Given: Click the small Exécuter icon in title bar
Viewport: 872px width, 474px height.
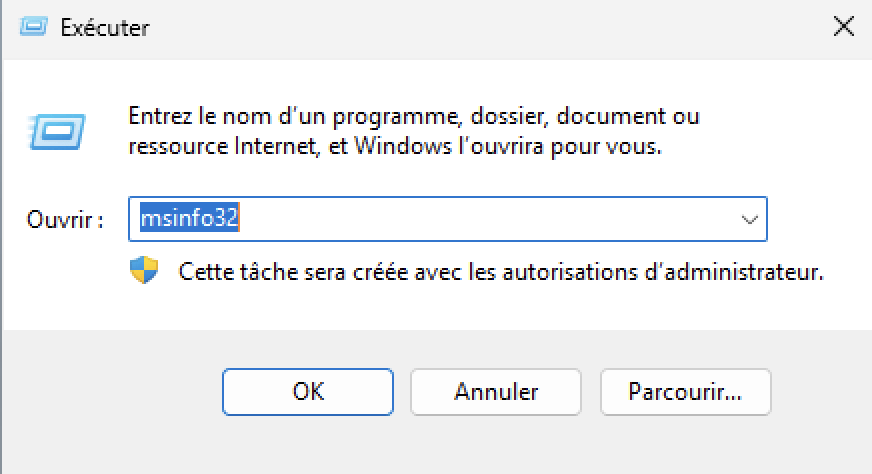Looking at the screenshot, I should pos(33,27).
